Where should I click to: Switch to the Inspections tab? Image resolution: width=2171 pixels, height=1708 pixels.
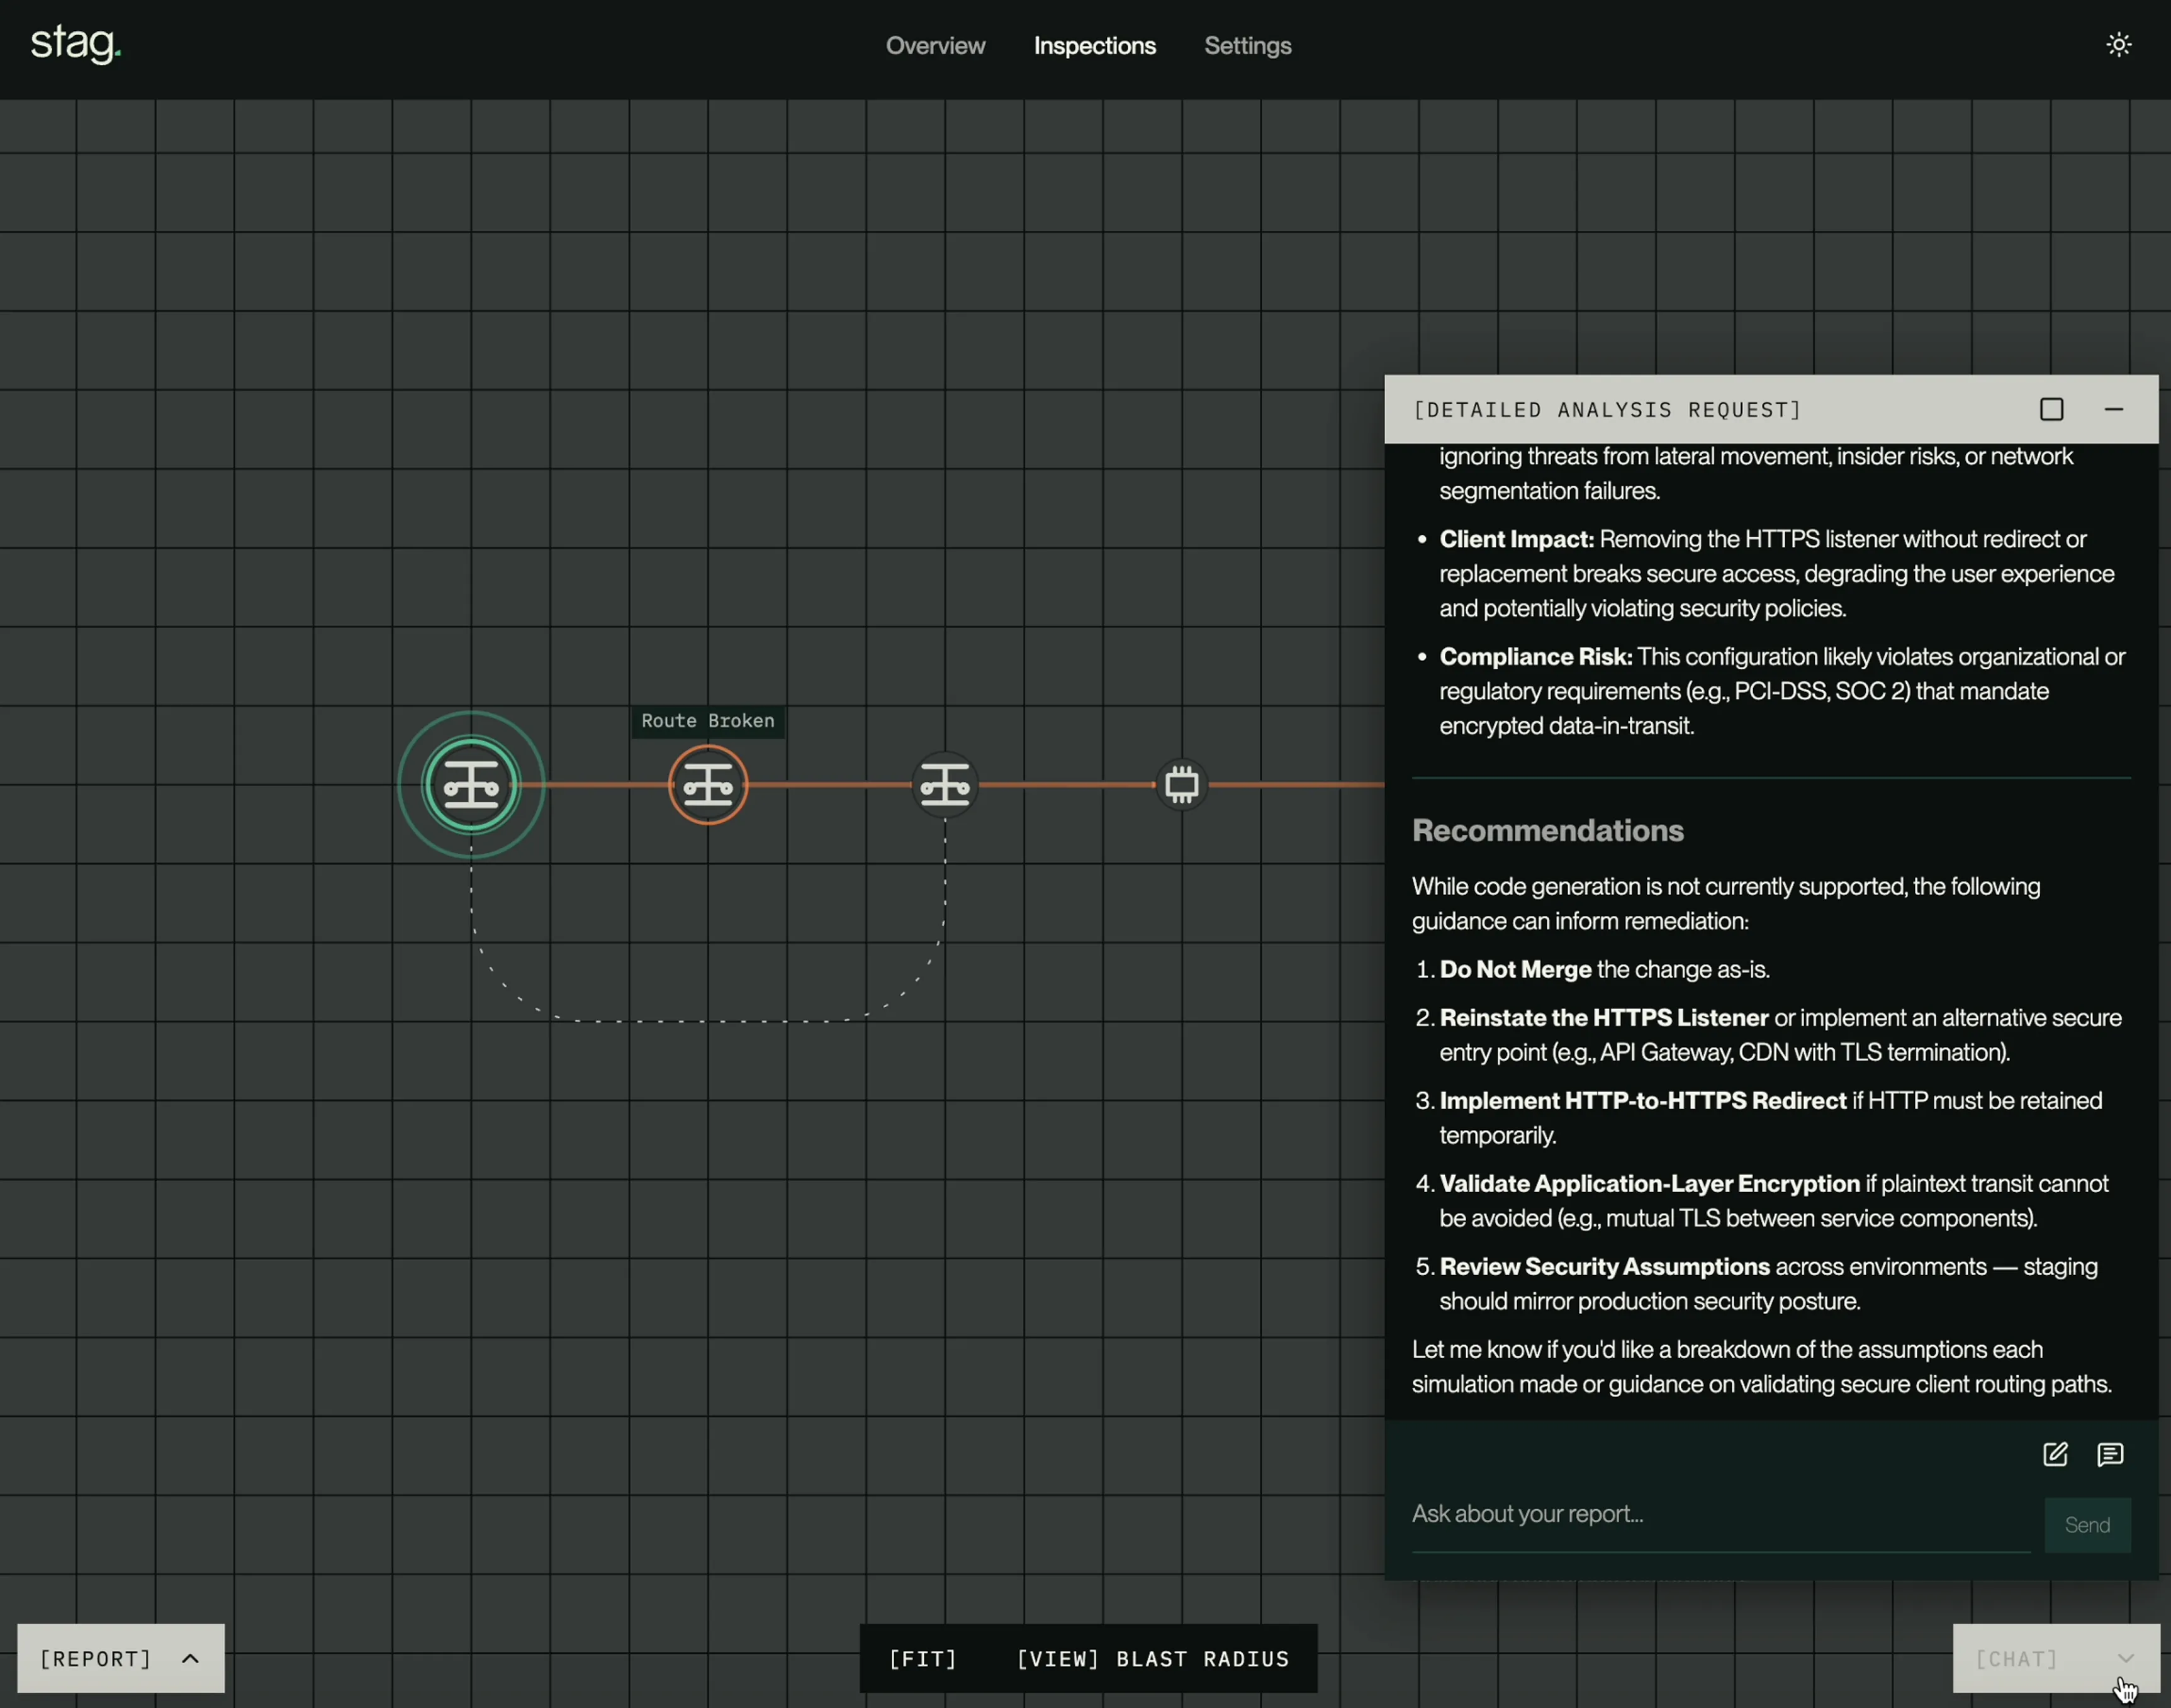[1094, 46]
